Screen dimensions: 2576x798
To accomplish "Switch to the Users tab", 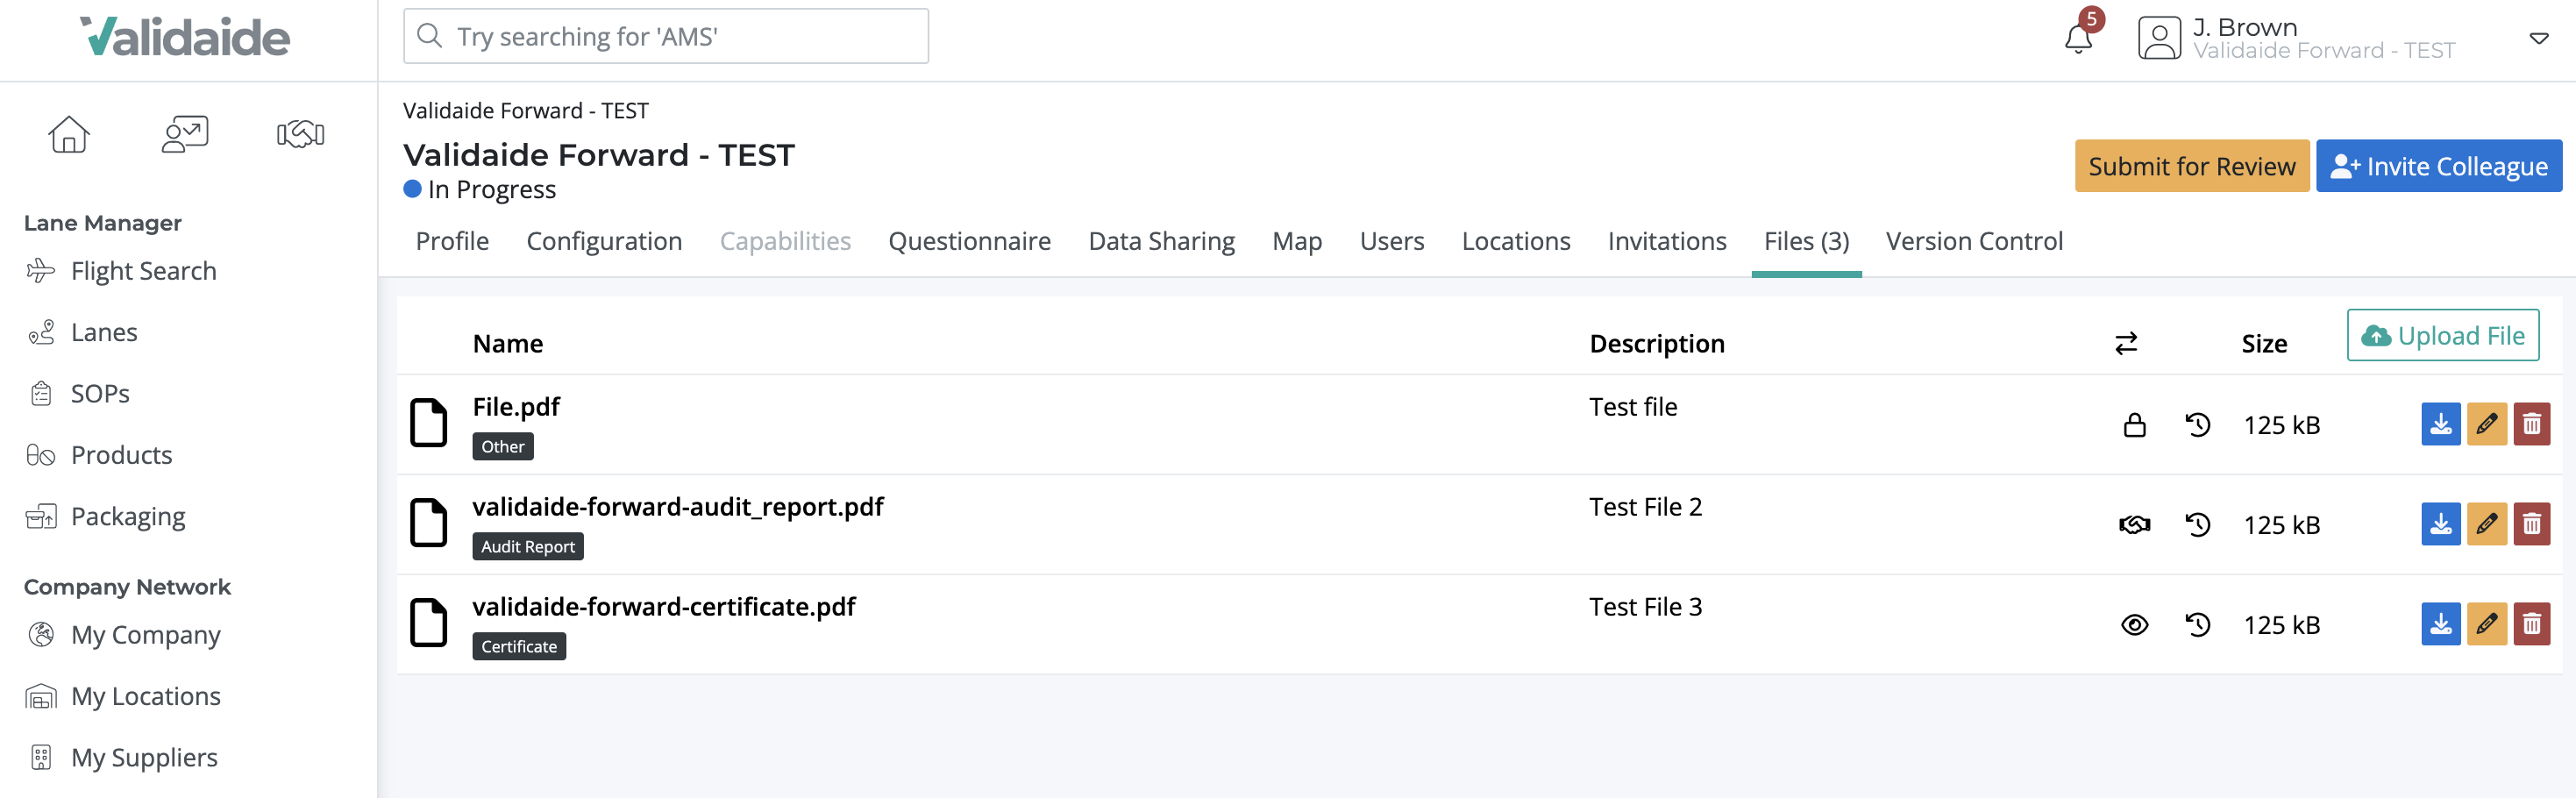I will pyautogui.click(x=1392, y=241).
